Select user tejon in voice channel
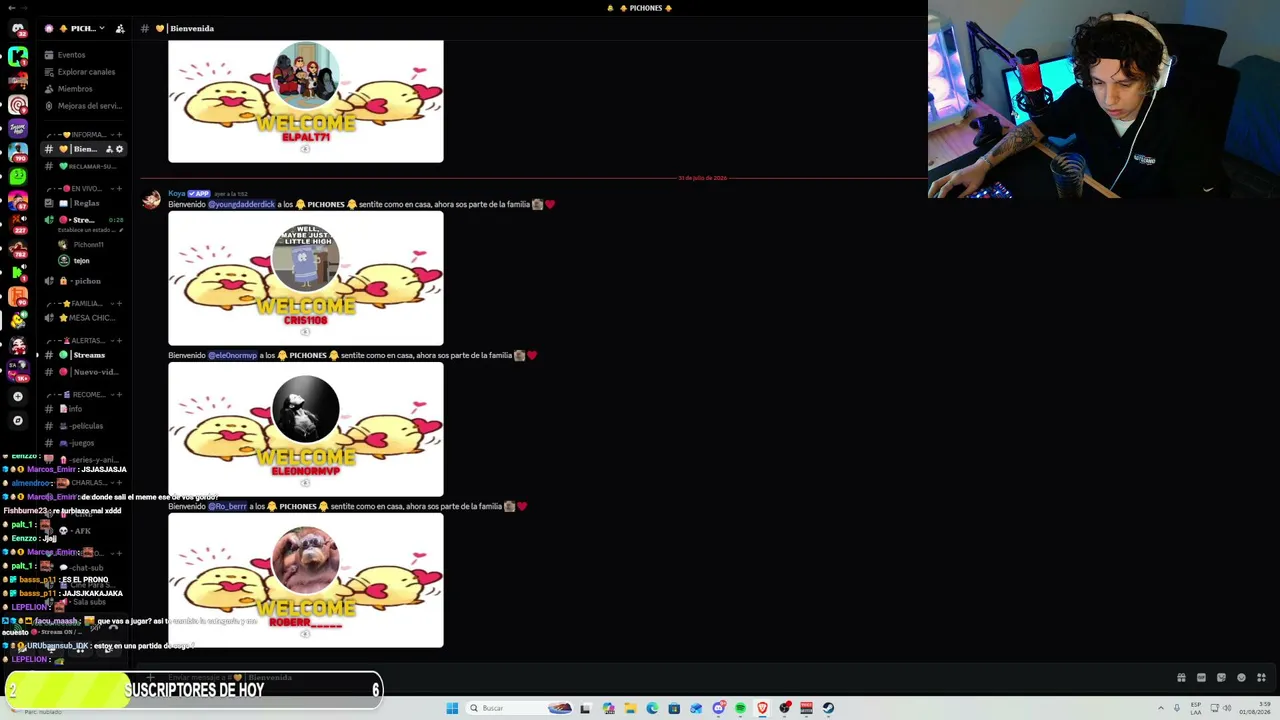Viewport: 1280px width, 720px height. pos(76,261)
